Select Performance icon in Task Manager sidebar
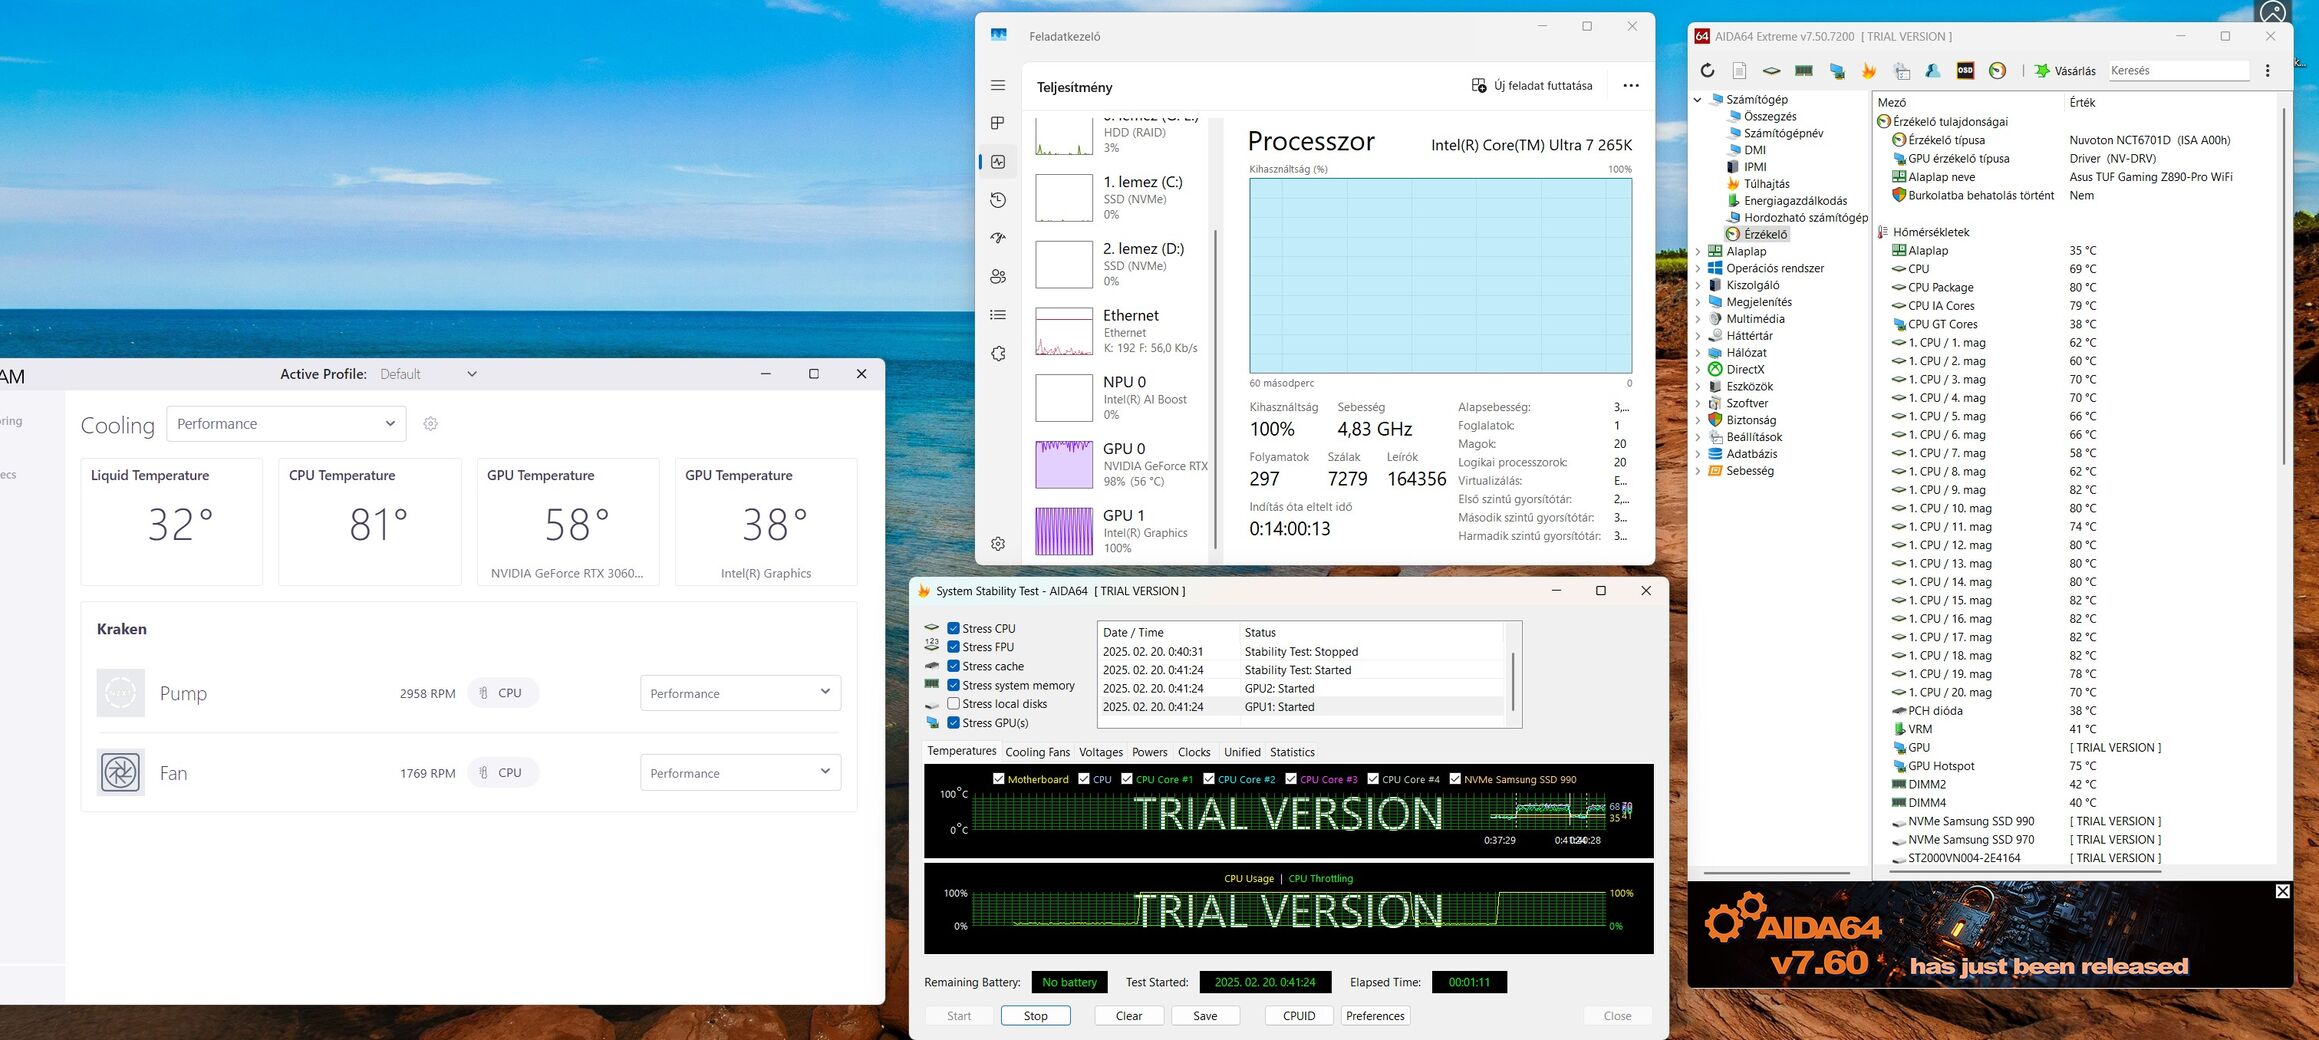This screenshot has height=1040, width=2319. pos(998,162)
